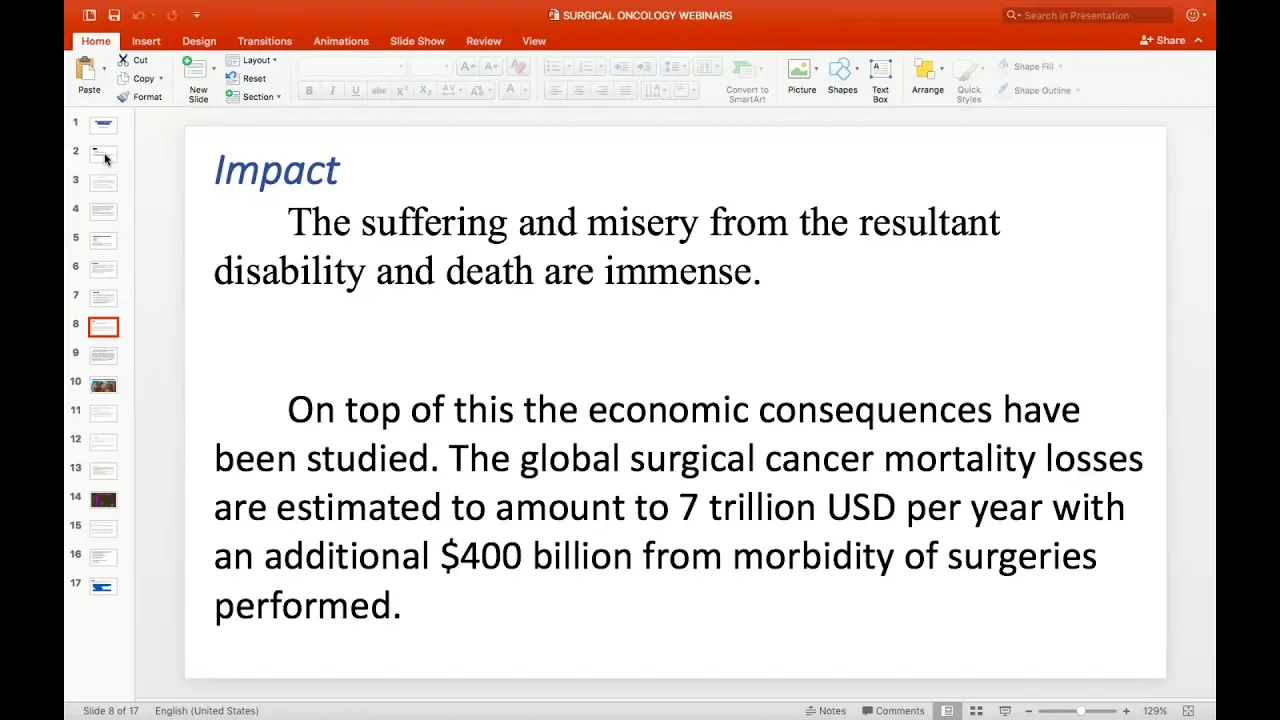Switch to the Insert tab

(146, 41)
